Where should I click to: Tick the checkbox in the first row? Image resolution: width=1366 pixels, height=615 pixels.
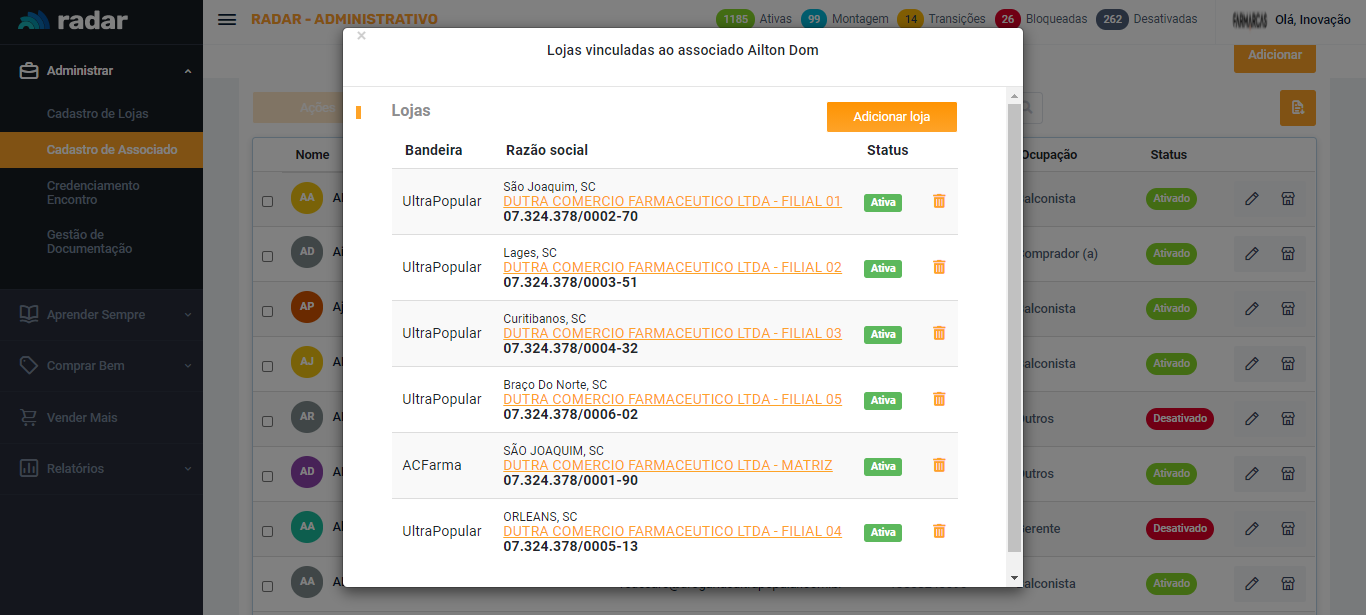click(267, 201)
